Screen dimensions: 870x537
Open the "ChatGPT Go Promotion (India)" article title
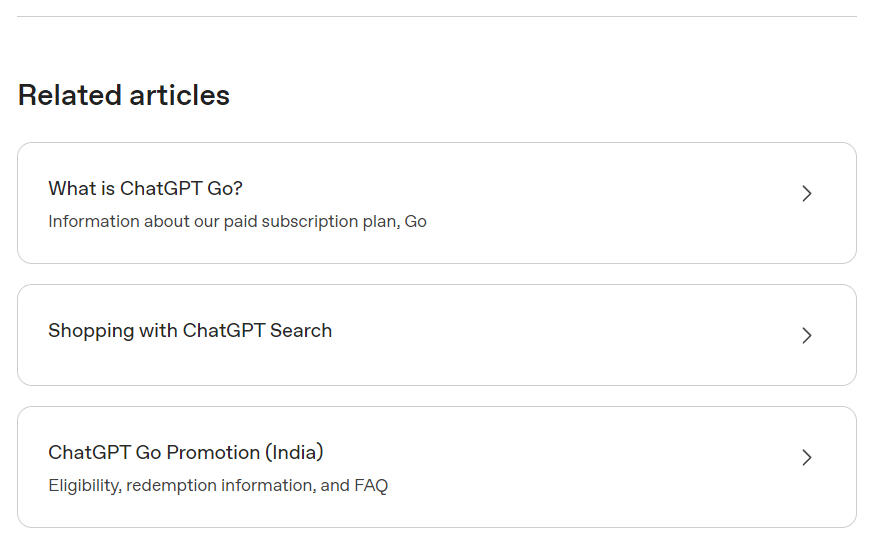(x=186, y=452)
